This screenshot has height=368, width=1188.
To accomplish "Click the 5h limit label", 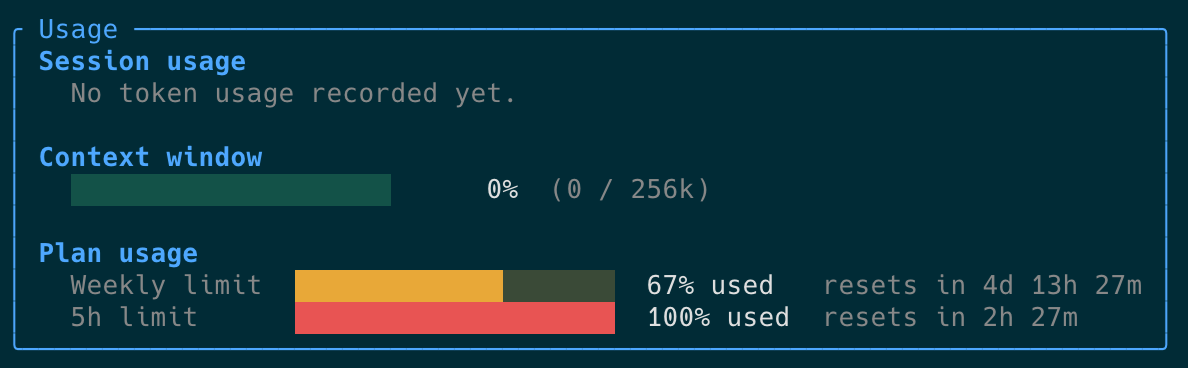I will coord(134,317).
